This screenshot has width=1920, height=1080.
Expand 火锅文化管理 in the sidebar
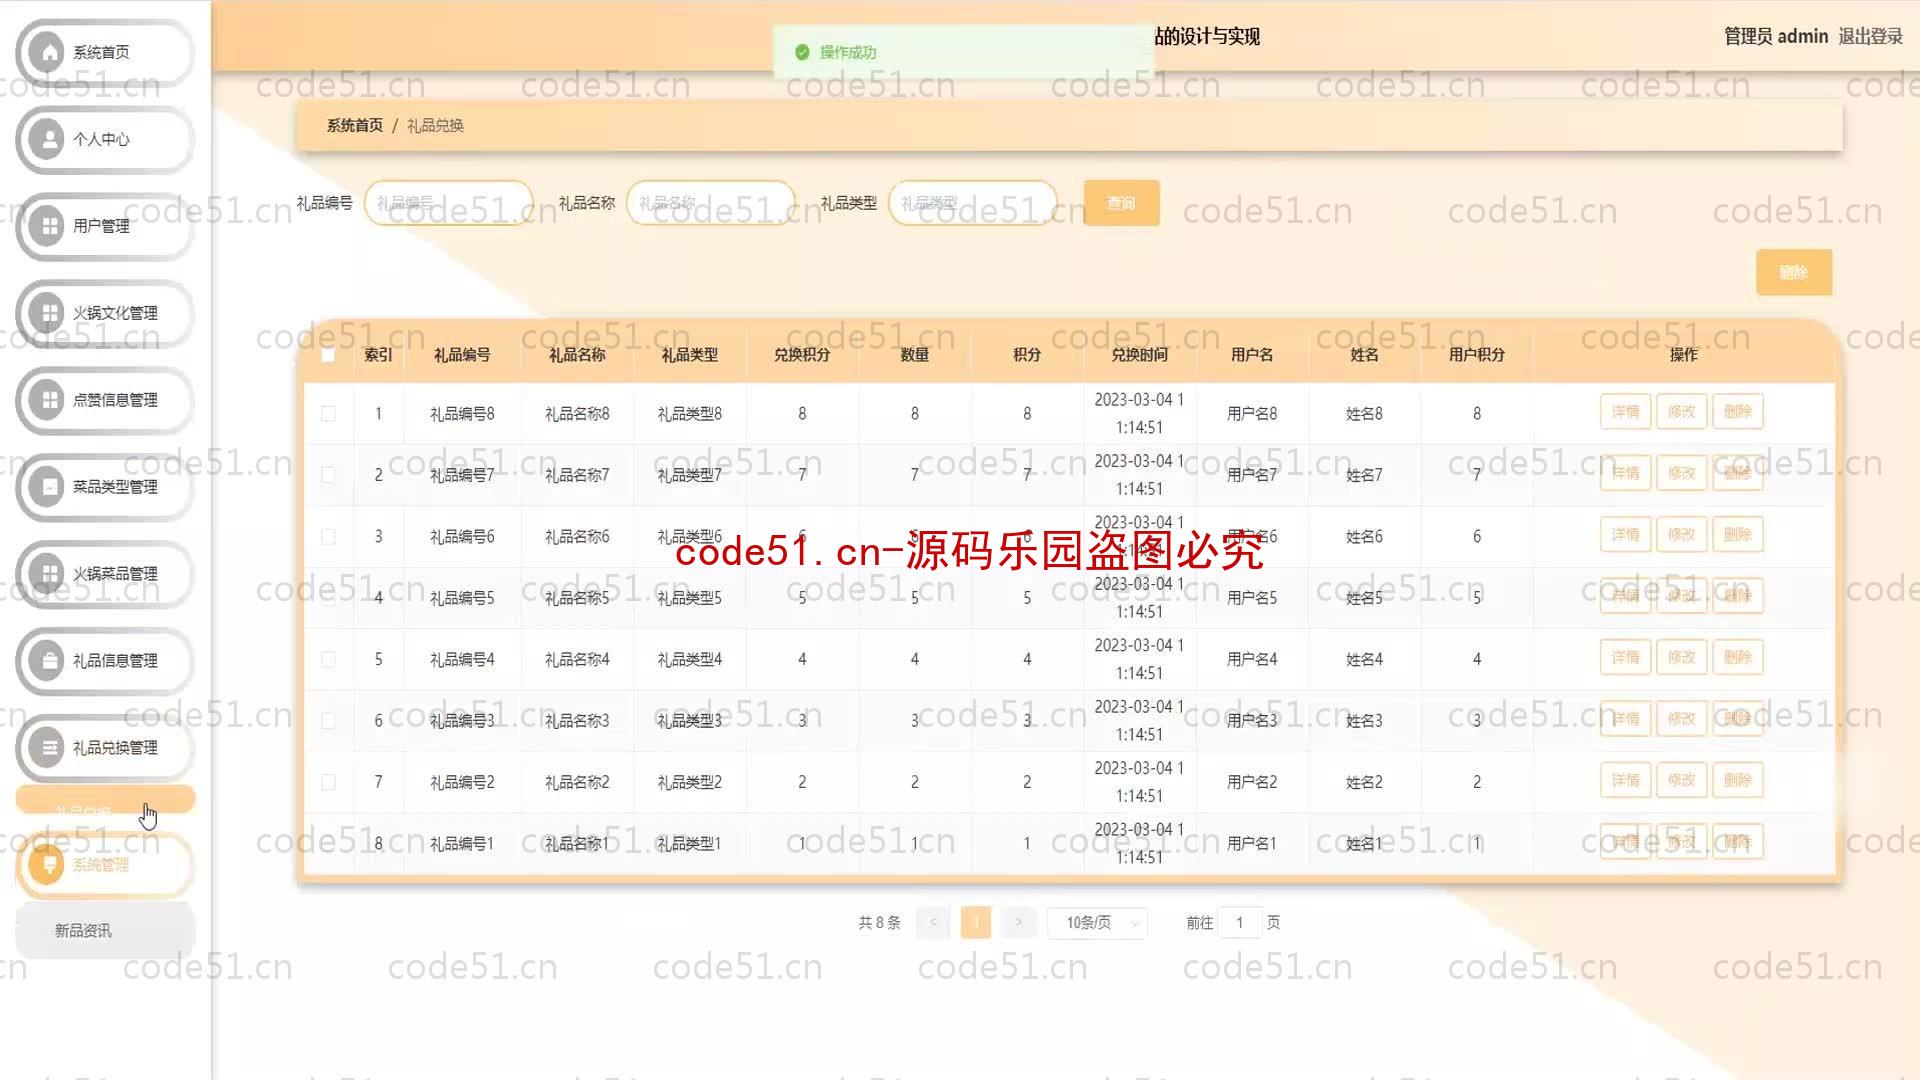pyautogui.click(x=105, y=313)
